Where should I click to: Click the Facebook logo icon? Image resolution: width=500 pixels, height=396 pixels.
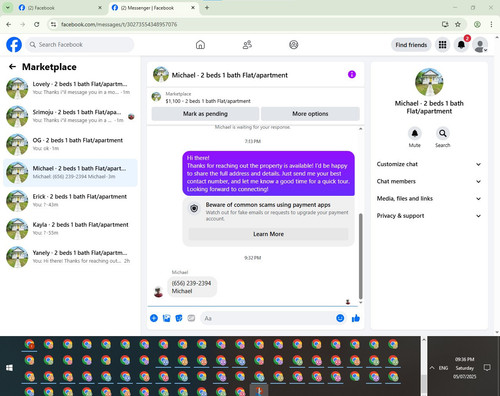pyautogui.click(x=14, y=45)
